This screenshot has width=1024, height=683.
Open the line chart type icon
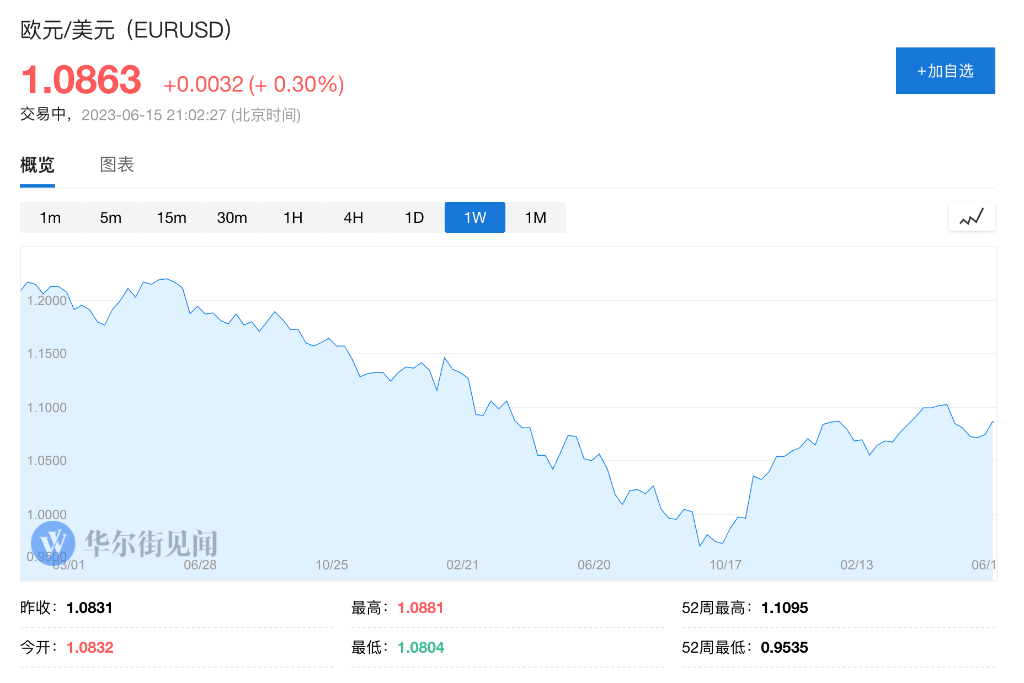coord(971,217)
